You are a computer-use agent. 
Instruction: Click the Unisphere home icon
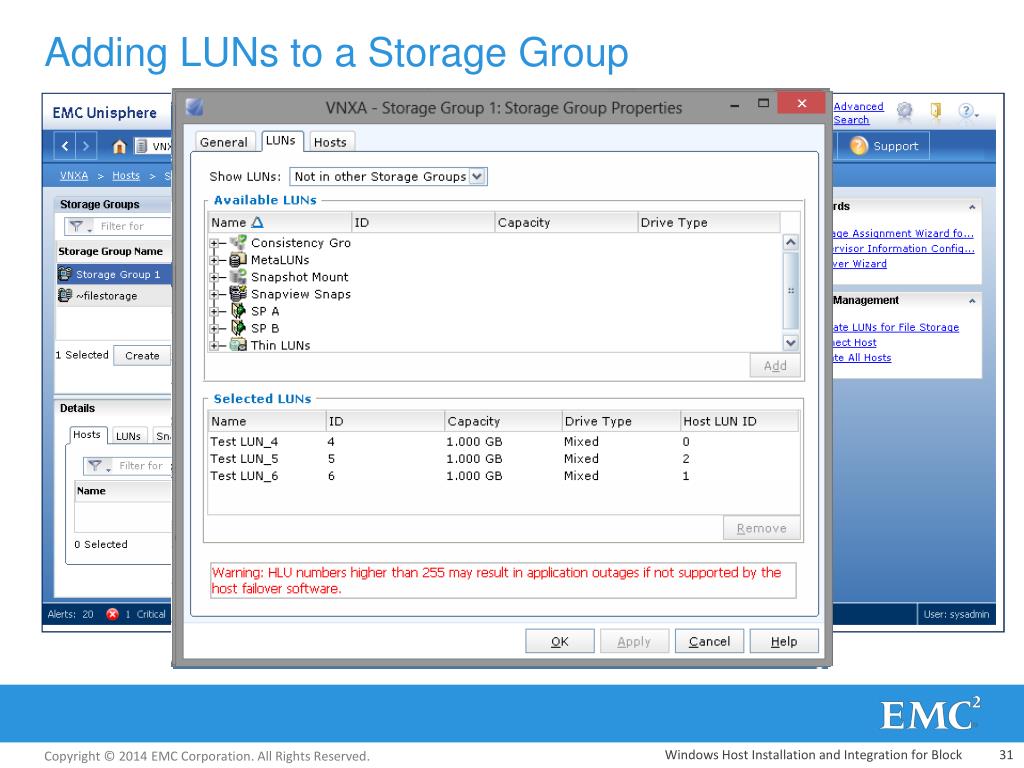[119, 146]
